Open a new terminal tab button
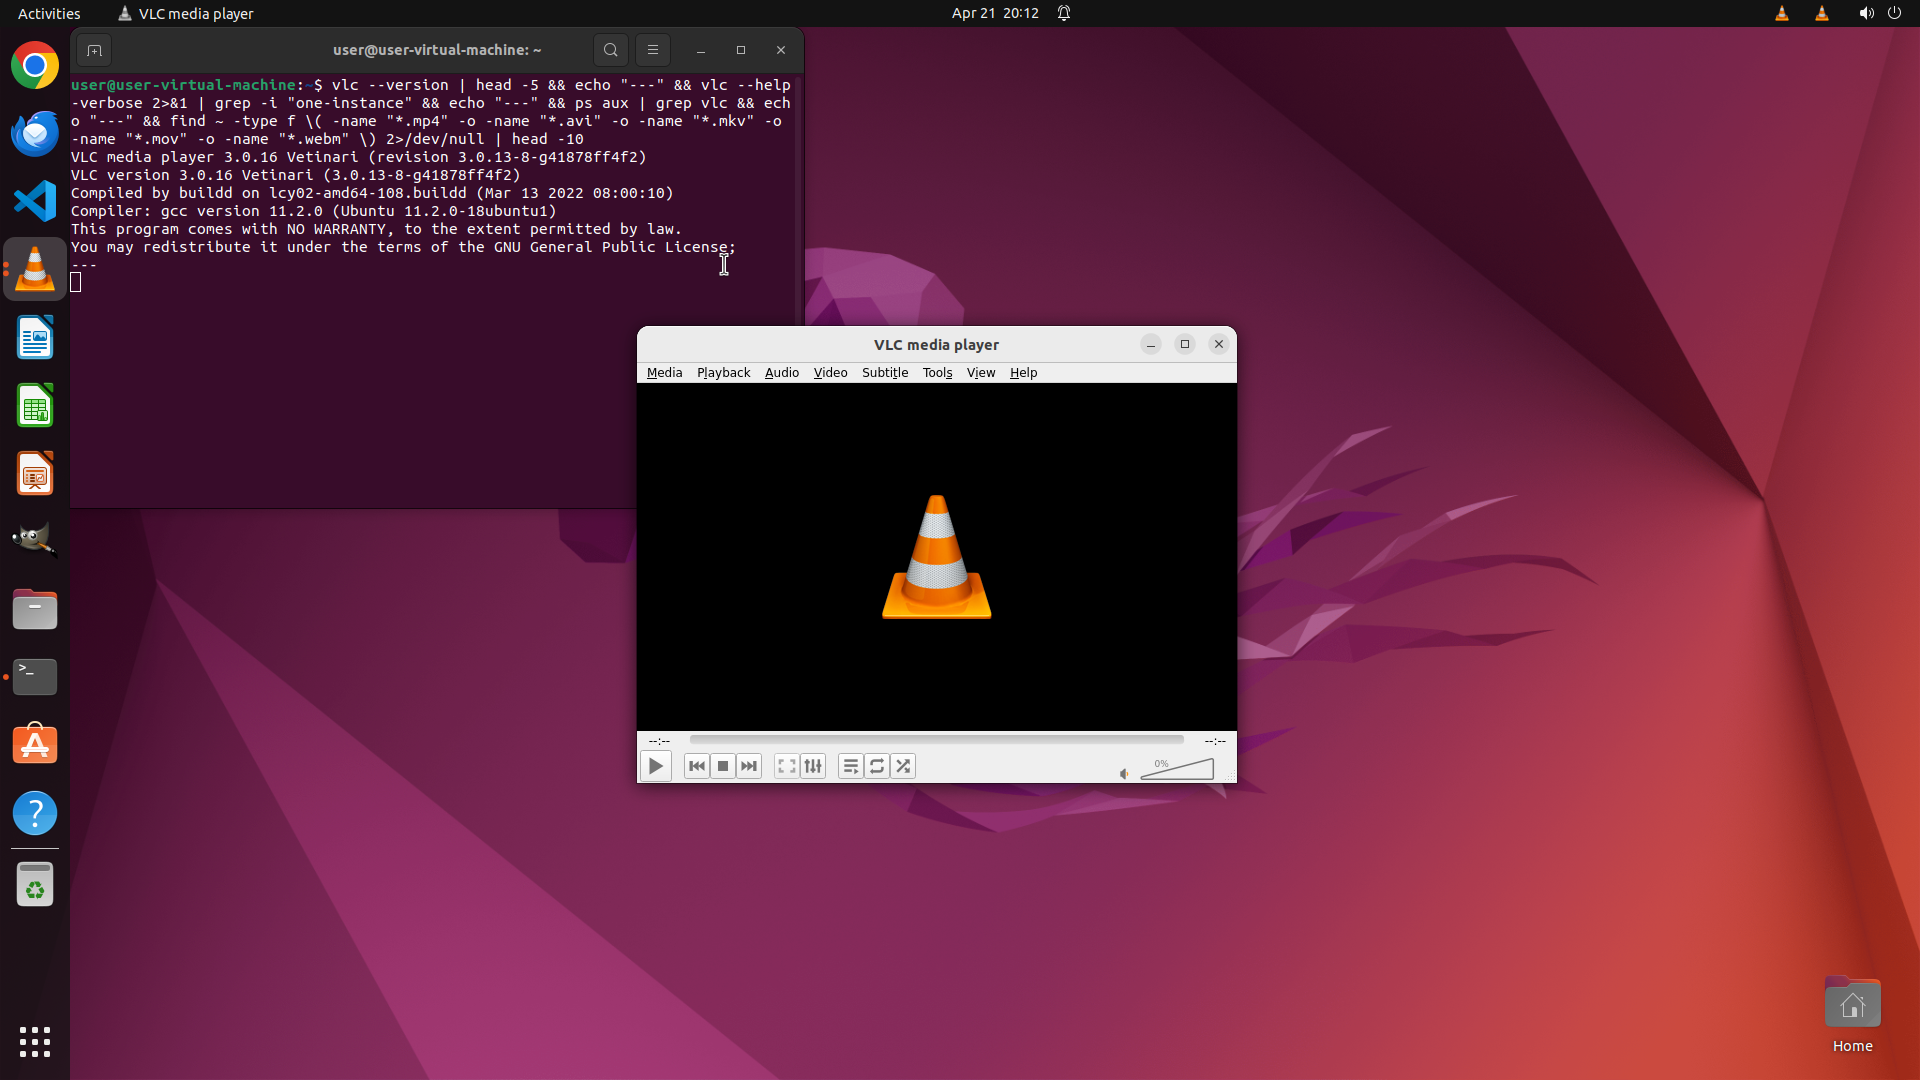1920x1080 pixels. point(94,50)
